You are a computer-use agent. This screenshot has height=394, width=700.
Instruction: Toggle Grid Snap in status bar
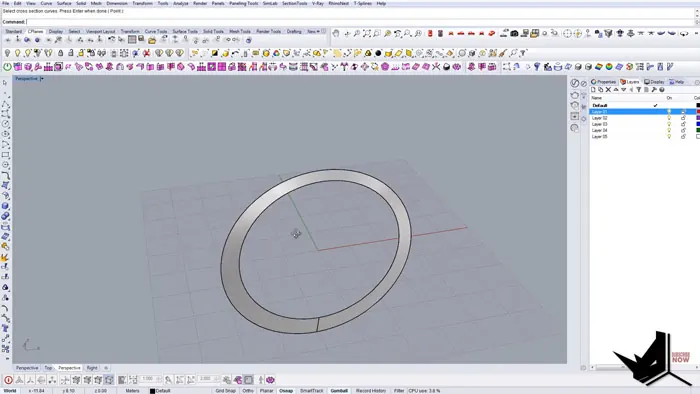click(x=225, y=391)
